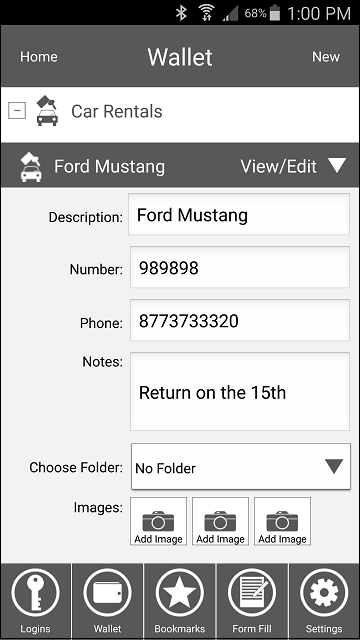Tap the Ford Mustang car icon

[x=31, y=167]
